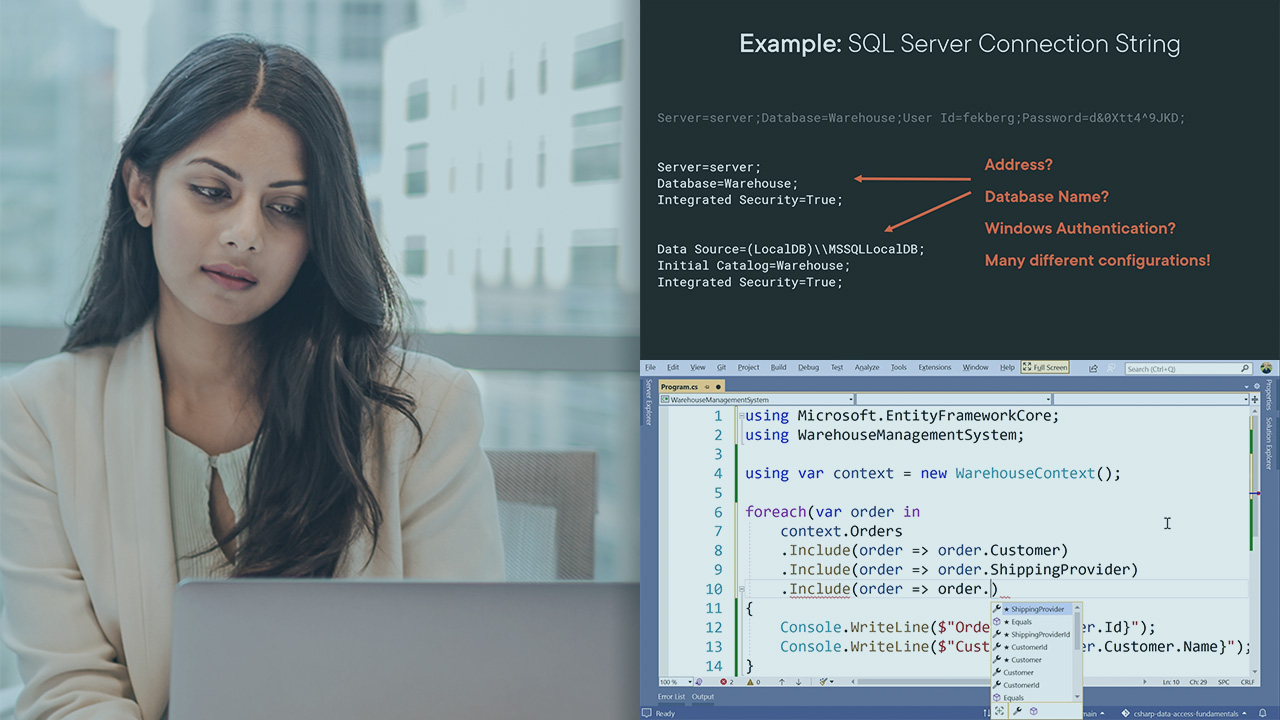
Task: Open the editor zoom 100% dropdown
Action: point(691,680)
